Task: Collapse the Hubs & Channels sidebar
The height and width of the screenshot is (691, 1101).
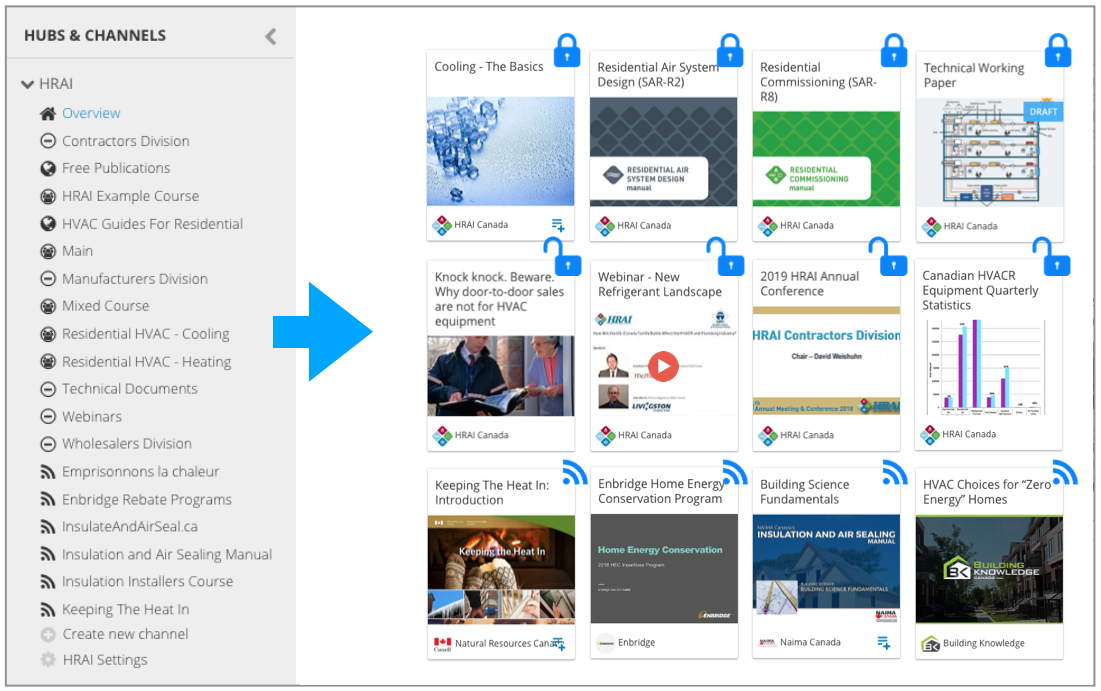Action: [x=270, y=37]
